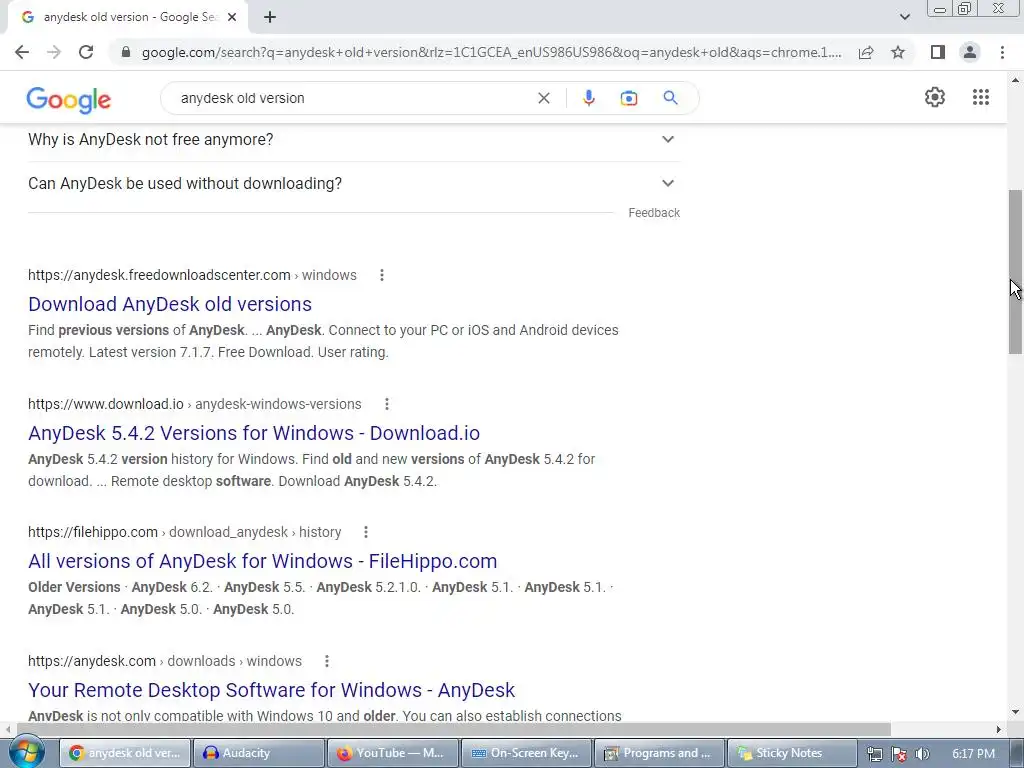Click into the anydesk old version search field
Image resolution: width=1024 pixels, height=768 pixels.
point(353,98)
